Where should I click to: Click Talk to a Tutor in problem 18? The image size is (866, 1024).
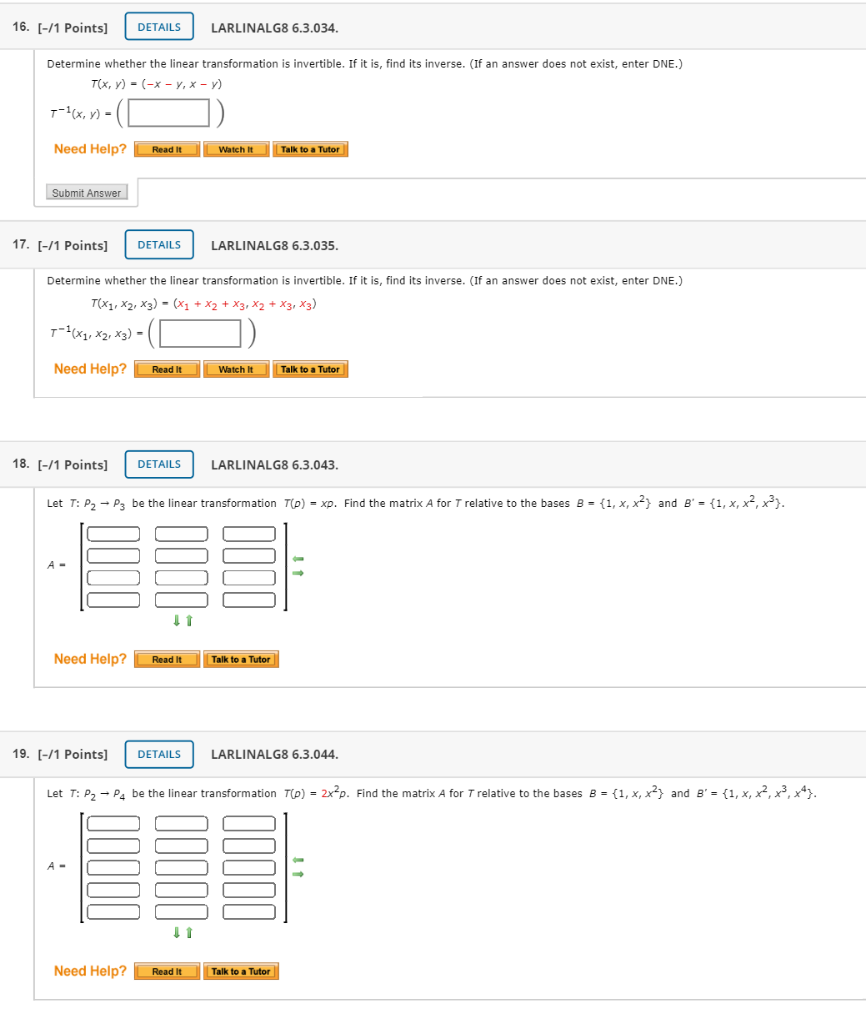click(x=240, y=659)
